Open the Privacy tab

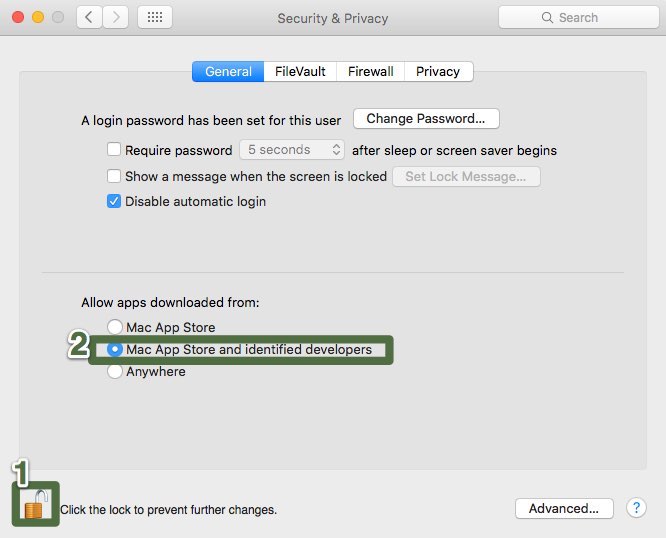(x=438, y=71)
